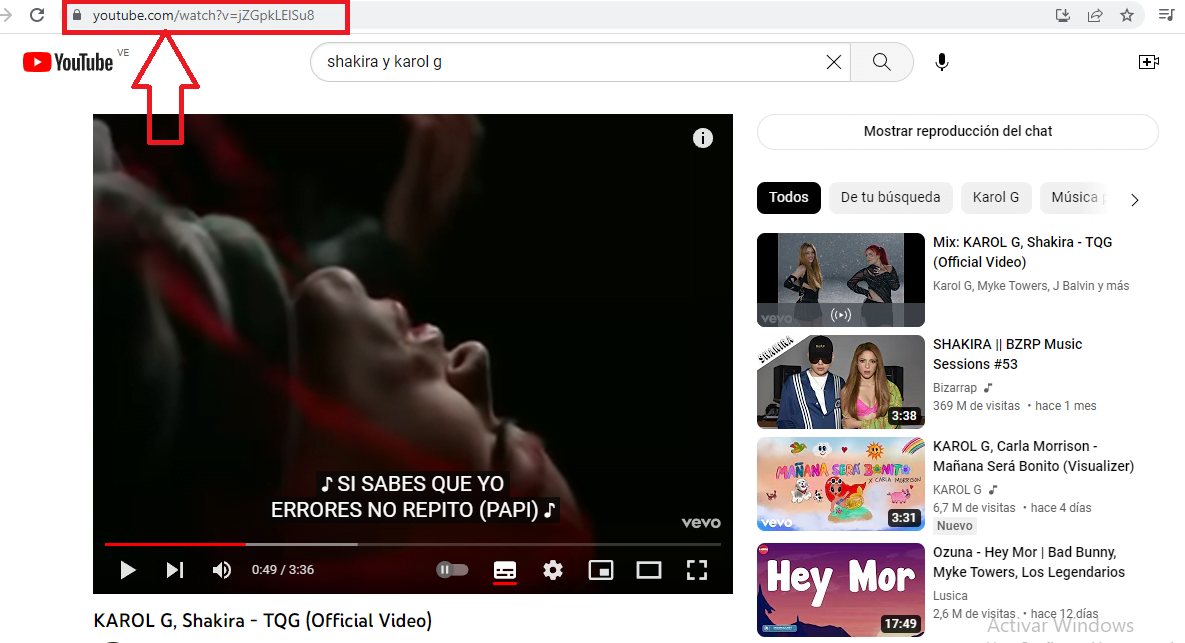Toggle the Autoplay switch in player controls
The width and height of the screenshot is (1185, 643).
click(x=452, y=569)
